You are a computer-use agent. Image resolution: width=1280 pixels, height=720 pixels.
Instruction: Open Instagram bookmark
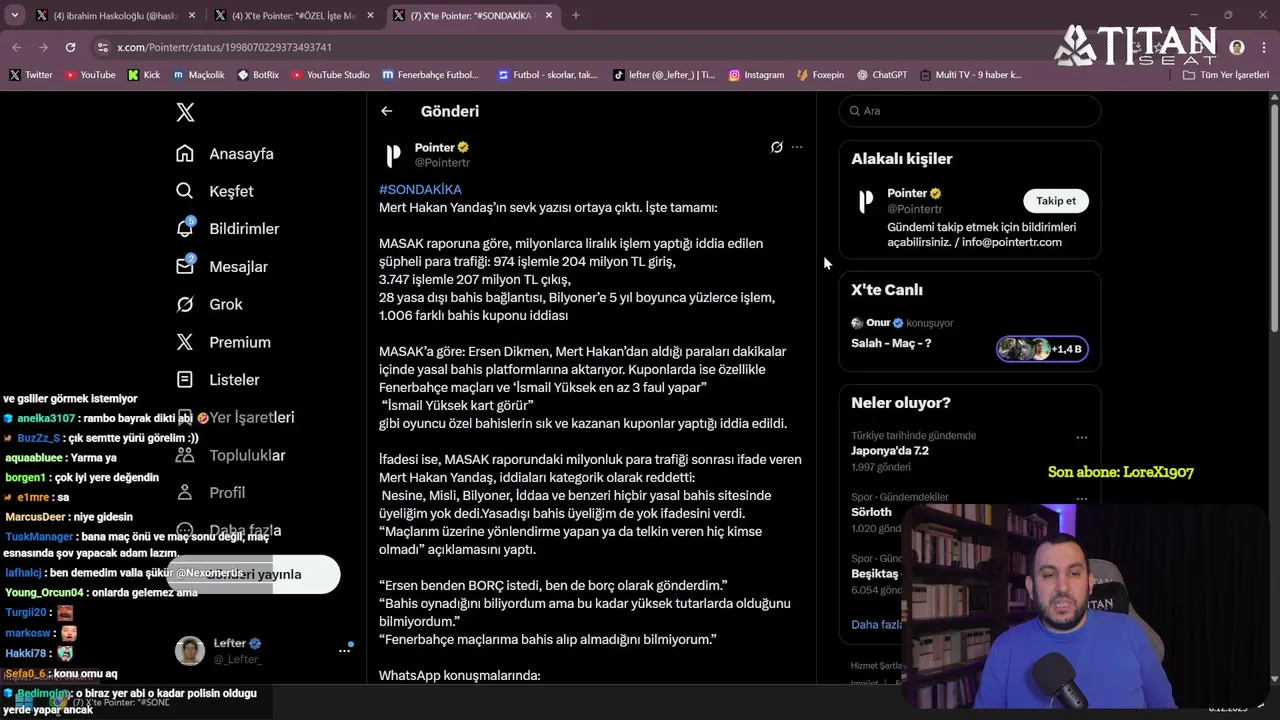click(x=756, y=75)
